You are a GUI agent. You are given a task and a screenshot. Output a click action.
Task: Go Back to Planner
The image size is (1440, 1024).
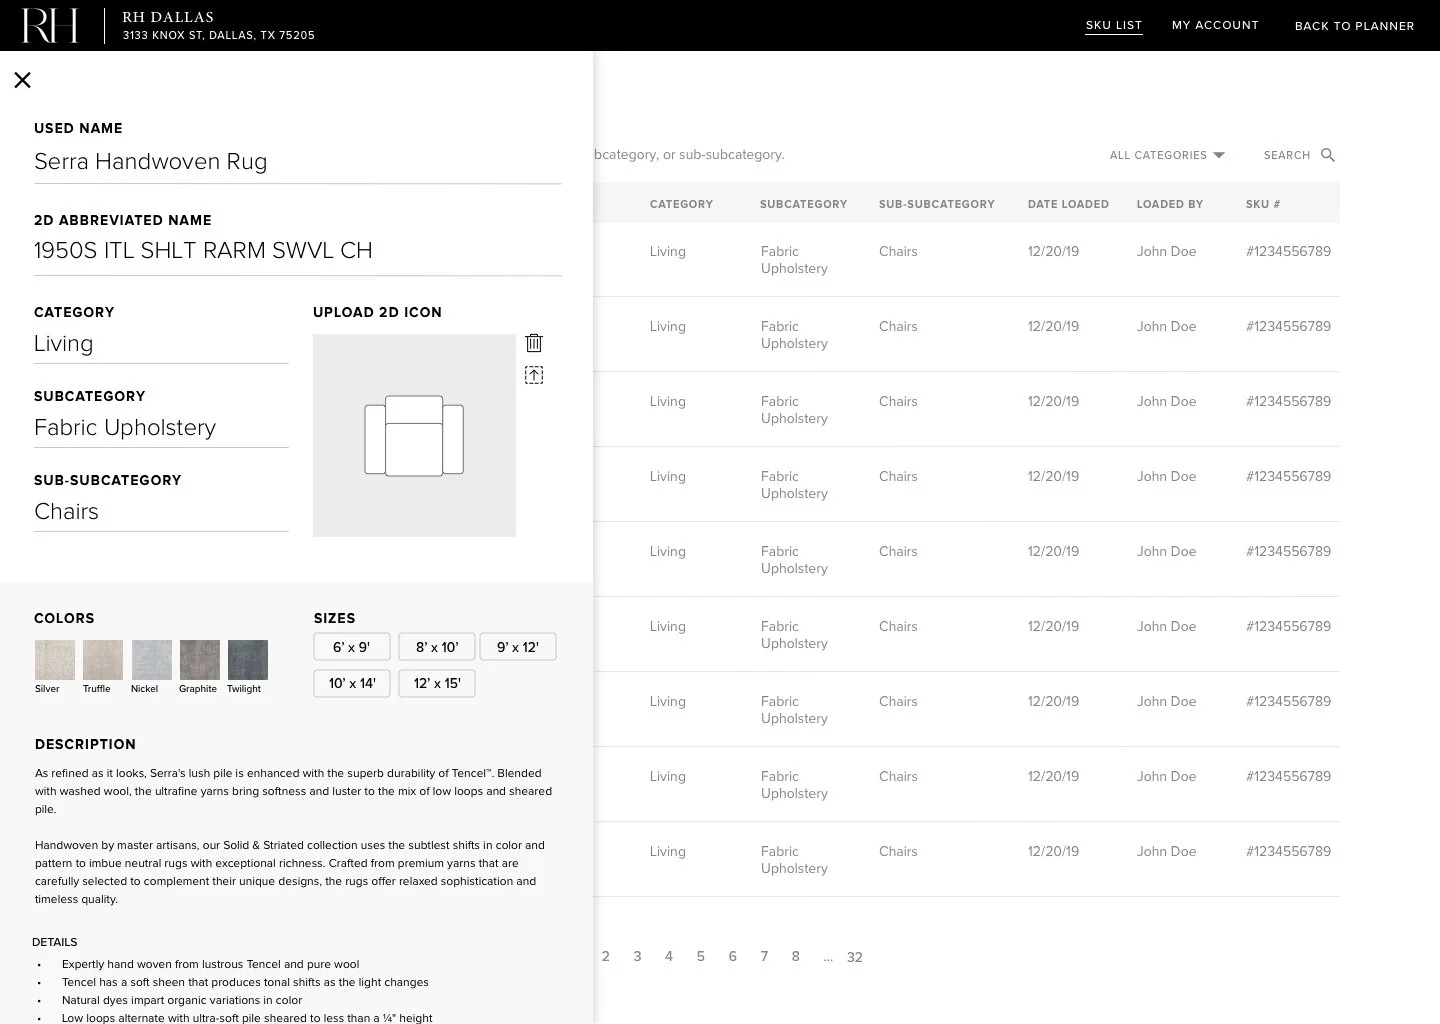(1354, 26)
